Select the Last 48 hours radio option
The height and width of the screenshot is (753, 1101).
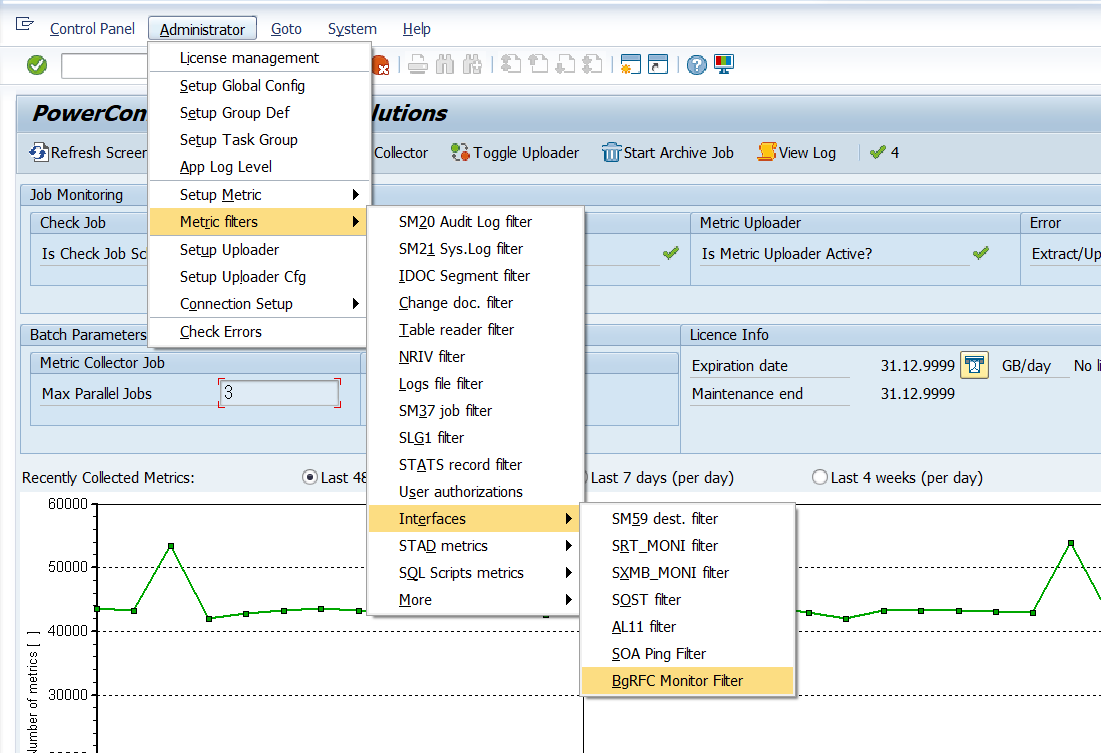tap(310, 478)
